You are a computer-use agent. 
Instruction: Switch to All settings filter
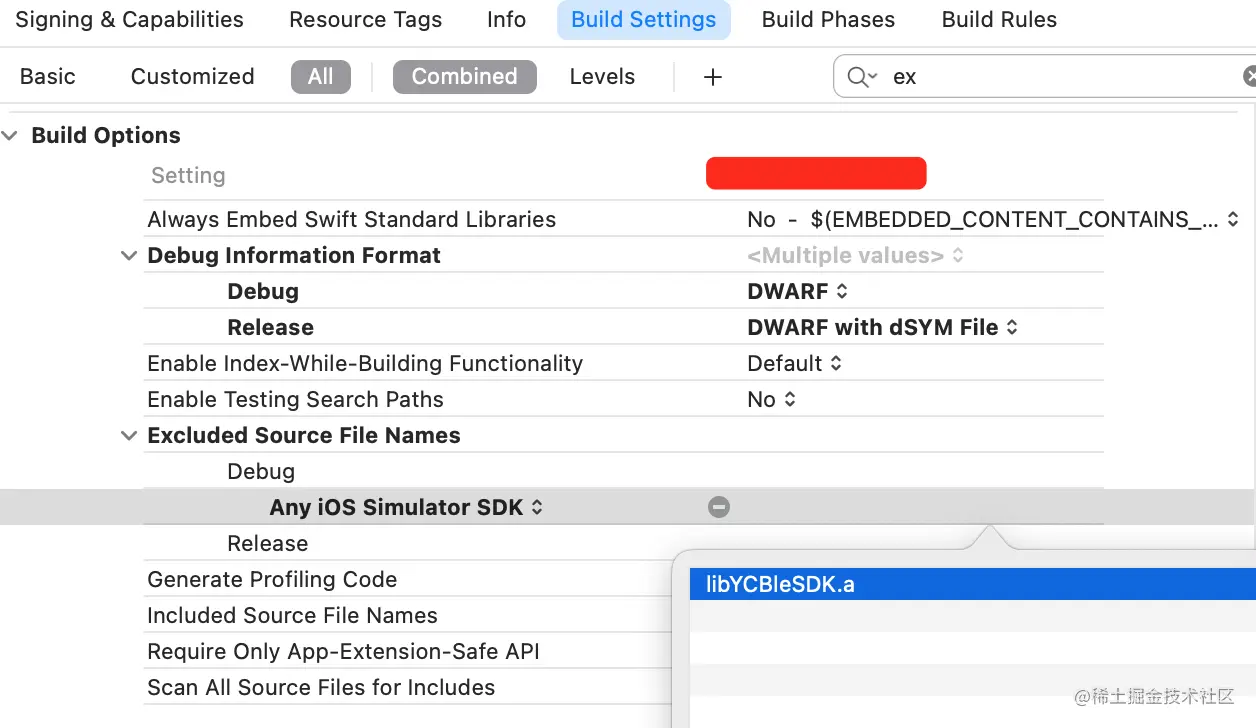[320, 77]
